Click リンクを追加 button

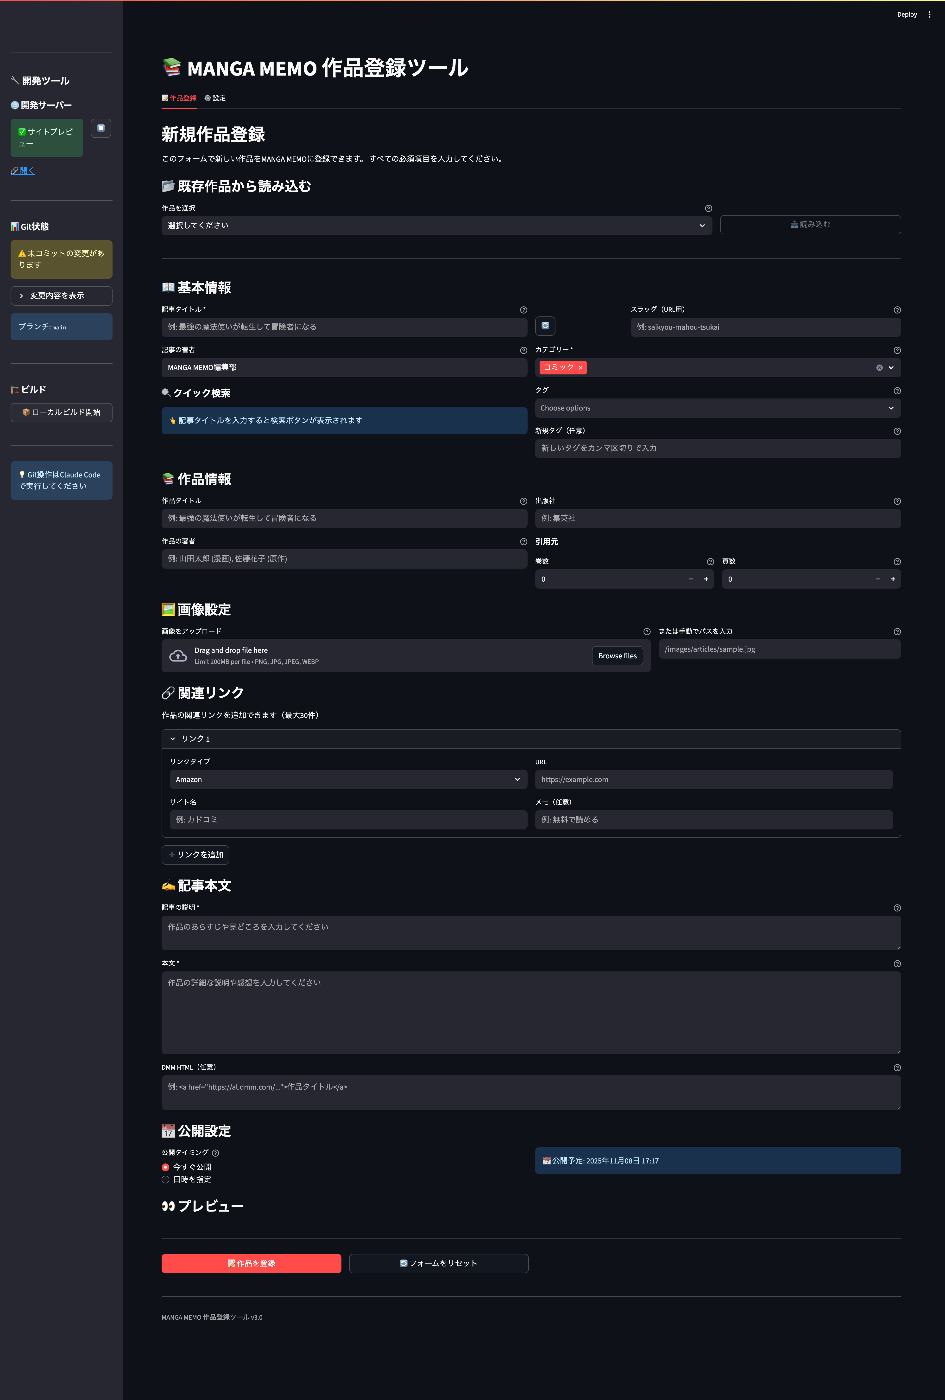tap(196, 855)
